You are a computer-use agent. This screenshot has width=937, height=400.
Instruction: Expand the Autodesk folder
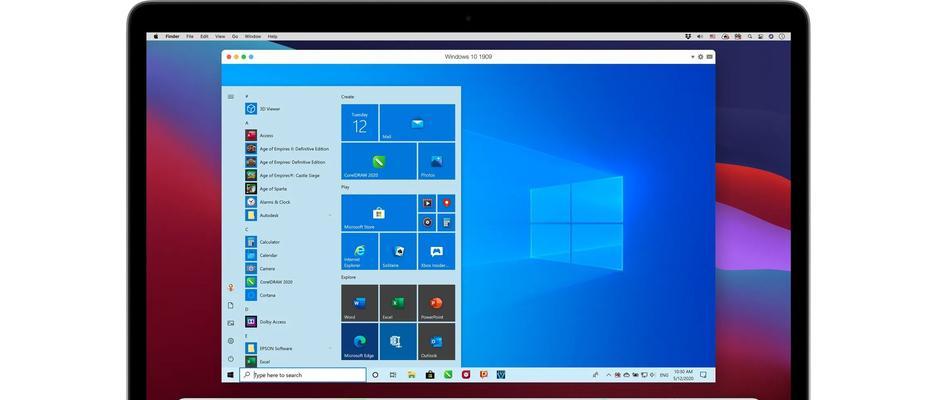[x=289, y=215]
